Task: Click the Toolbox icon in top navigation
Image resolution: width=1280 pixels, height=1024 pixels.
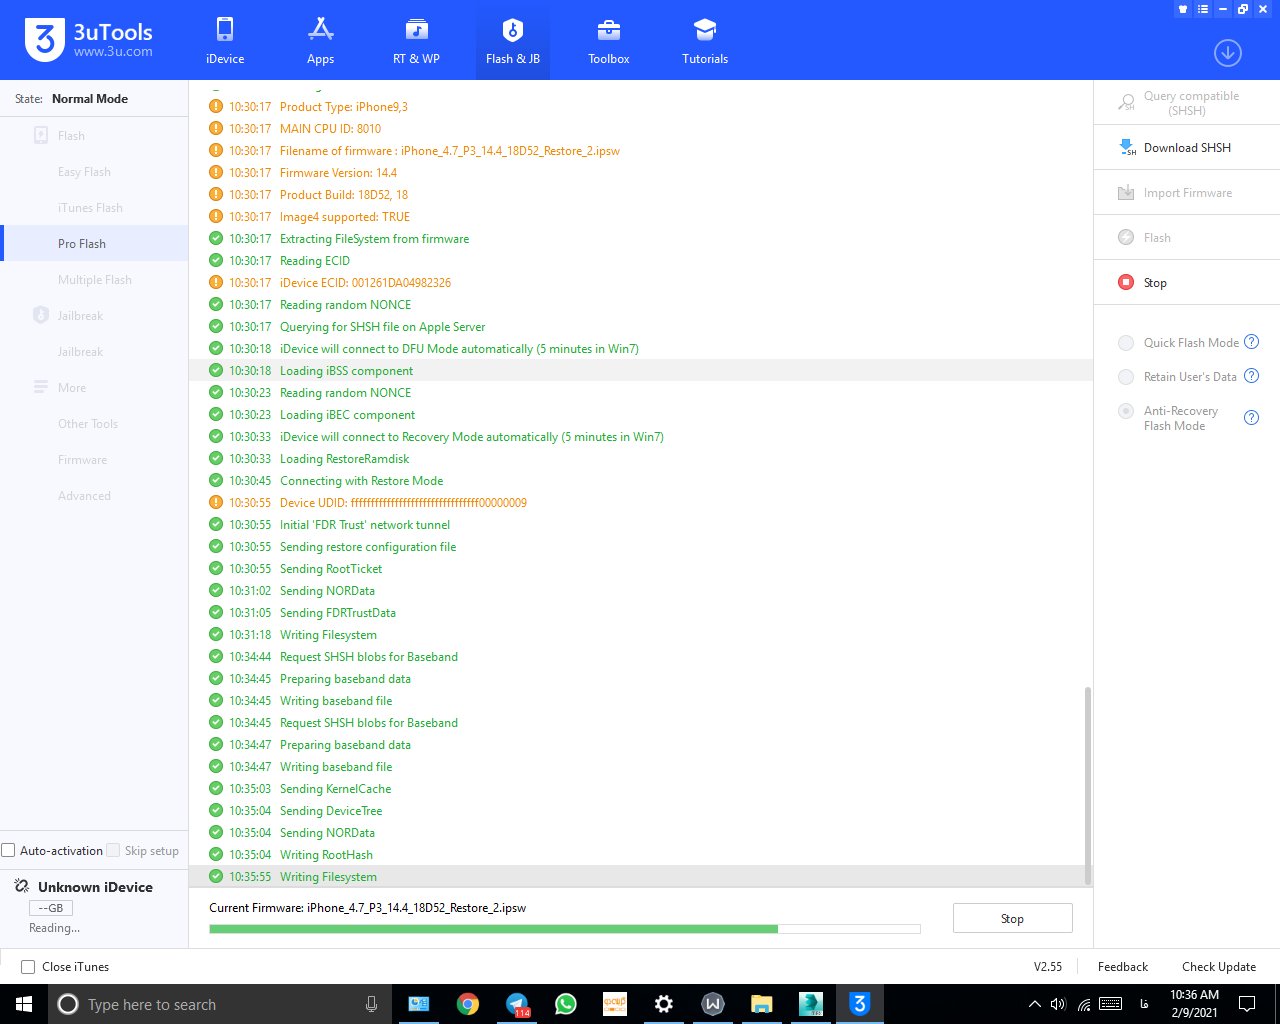Action: pos(609,29)
